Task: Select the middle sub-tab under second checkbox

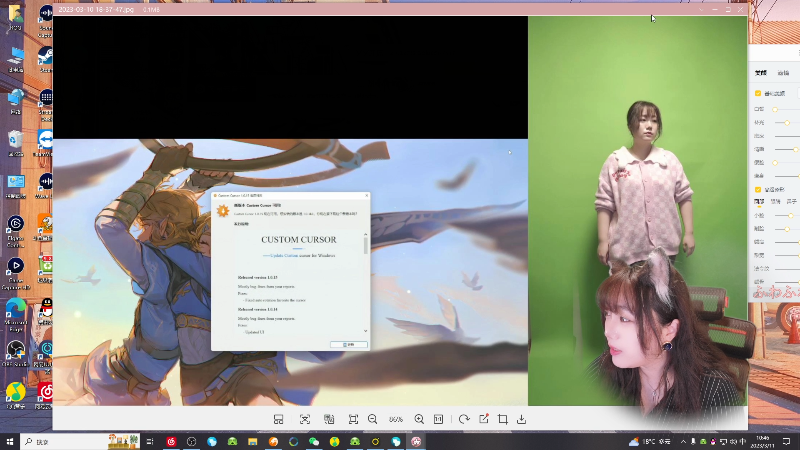Action: (x=776, y=202)
